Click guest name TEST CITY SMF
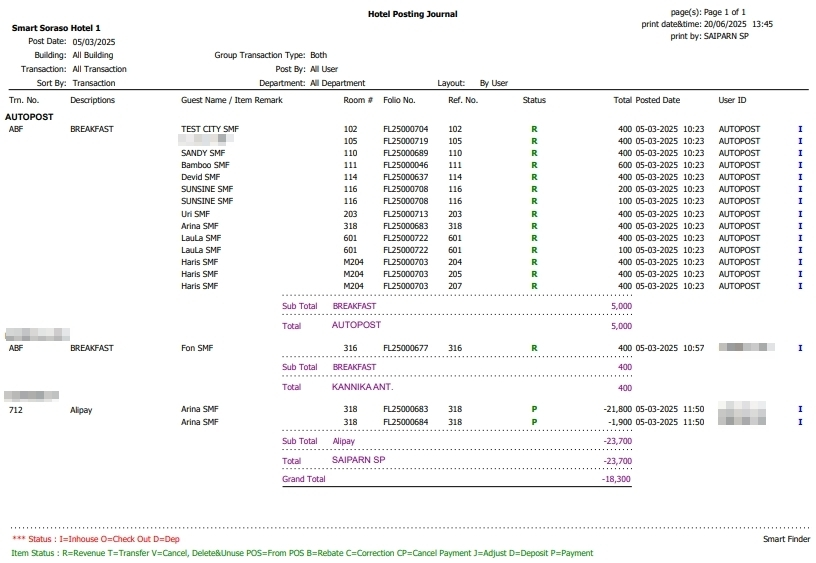Image resolution: width=816 pixels, height=563 pixels. (x=210, y=130)
